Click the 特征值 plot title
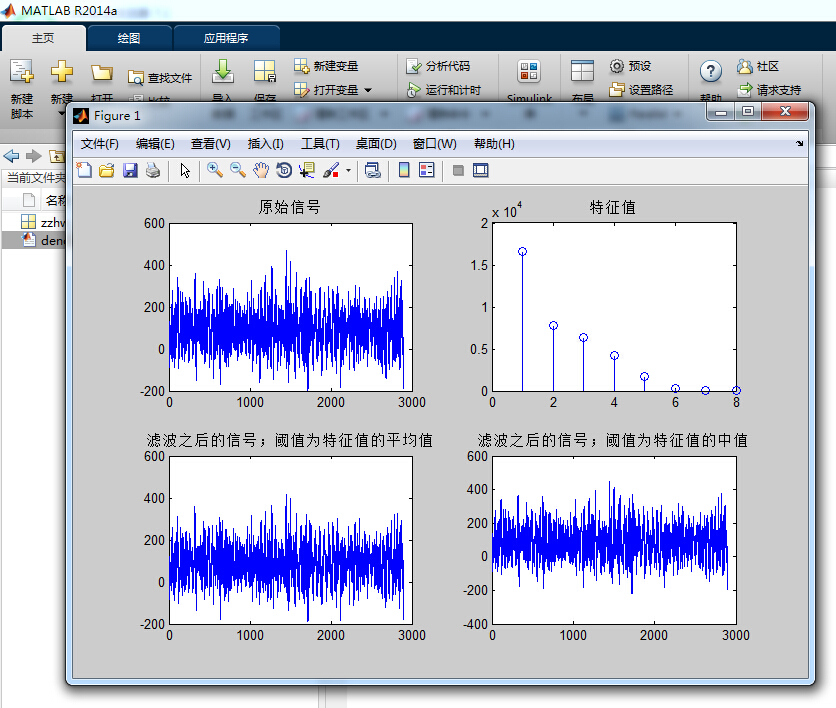 click(613, 206)
